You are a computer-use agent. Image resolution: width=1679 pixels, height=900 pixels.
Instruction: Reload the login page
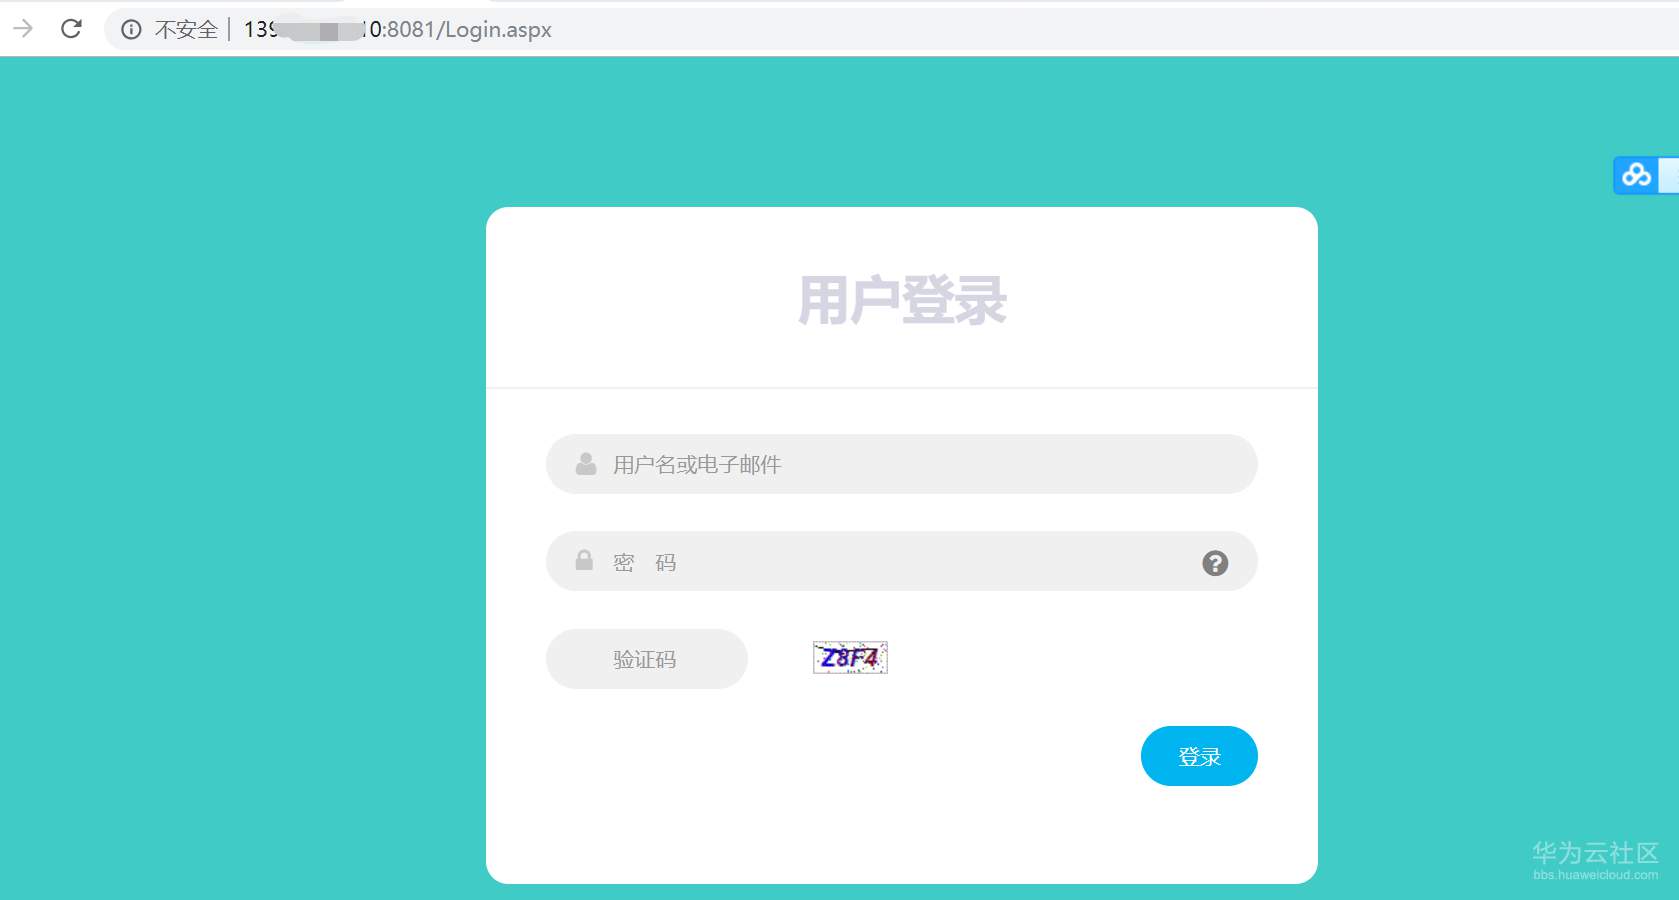click(71, 29)
